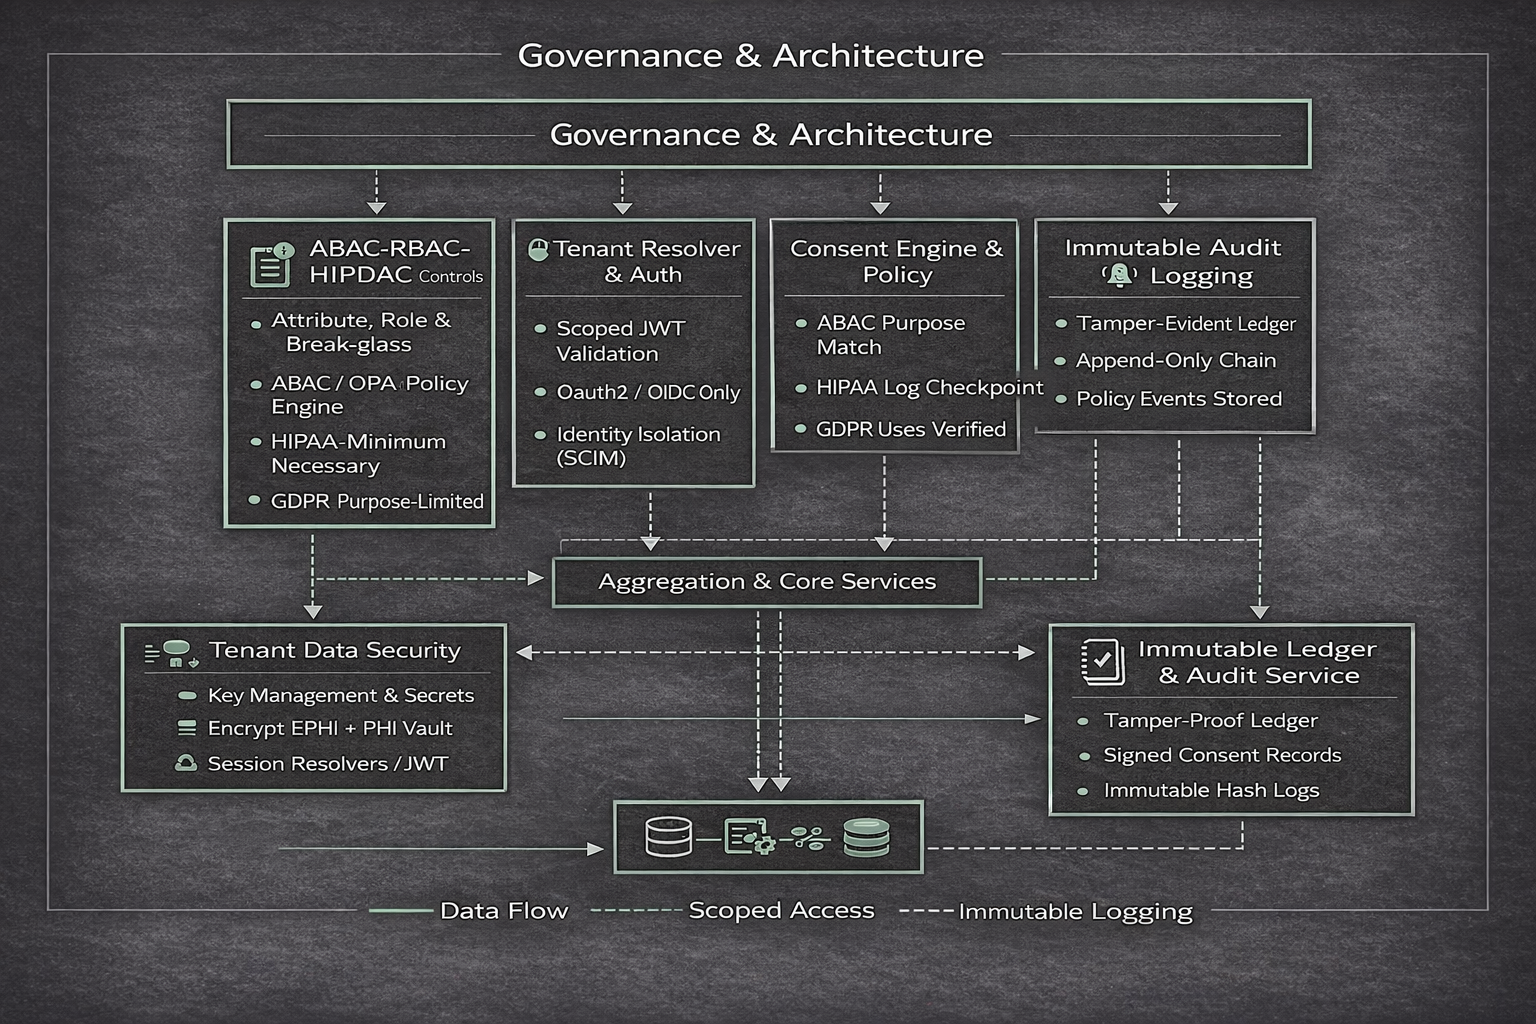
Task: Click the Scoped Access legend entry
Action: click(781, 911)
